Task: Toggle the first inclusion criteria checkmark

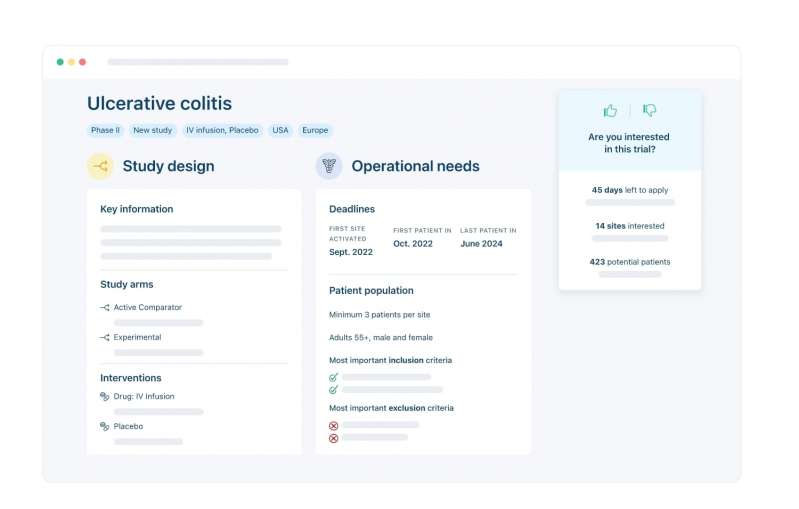Action: coord(334,377)
